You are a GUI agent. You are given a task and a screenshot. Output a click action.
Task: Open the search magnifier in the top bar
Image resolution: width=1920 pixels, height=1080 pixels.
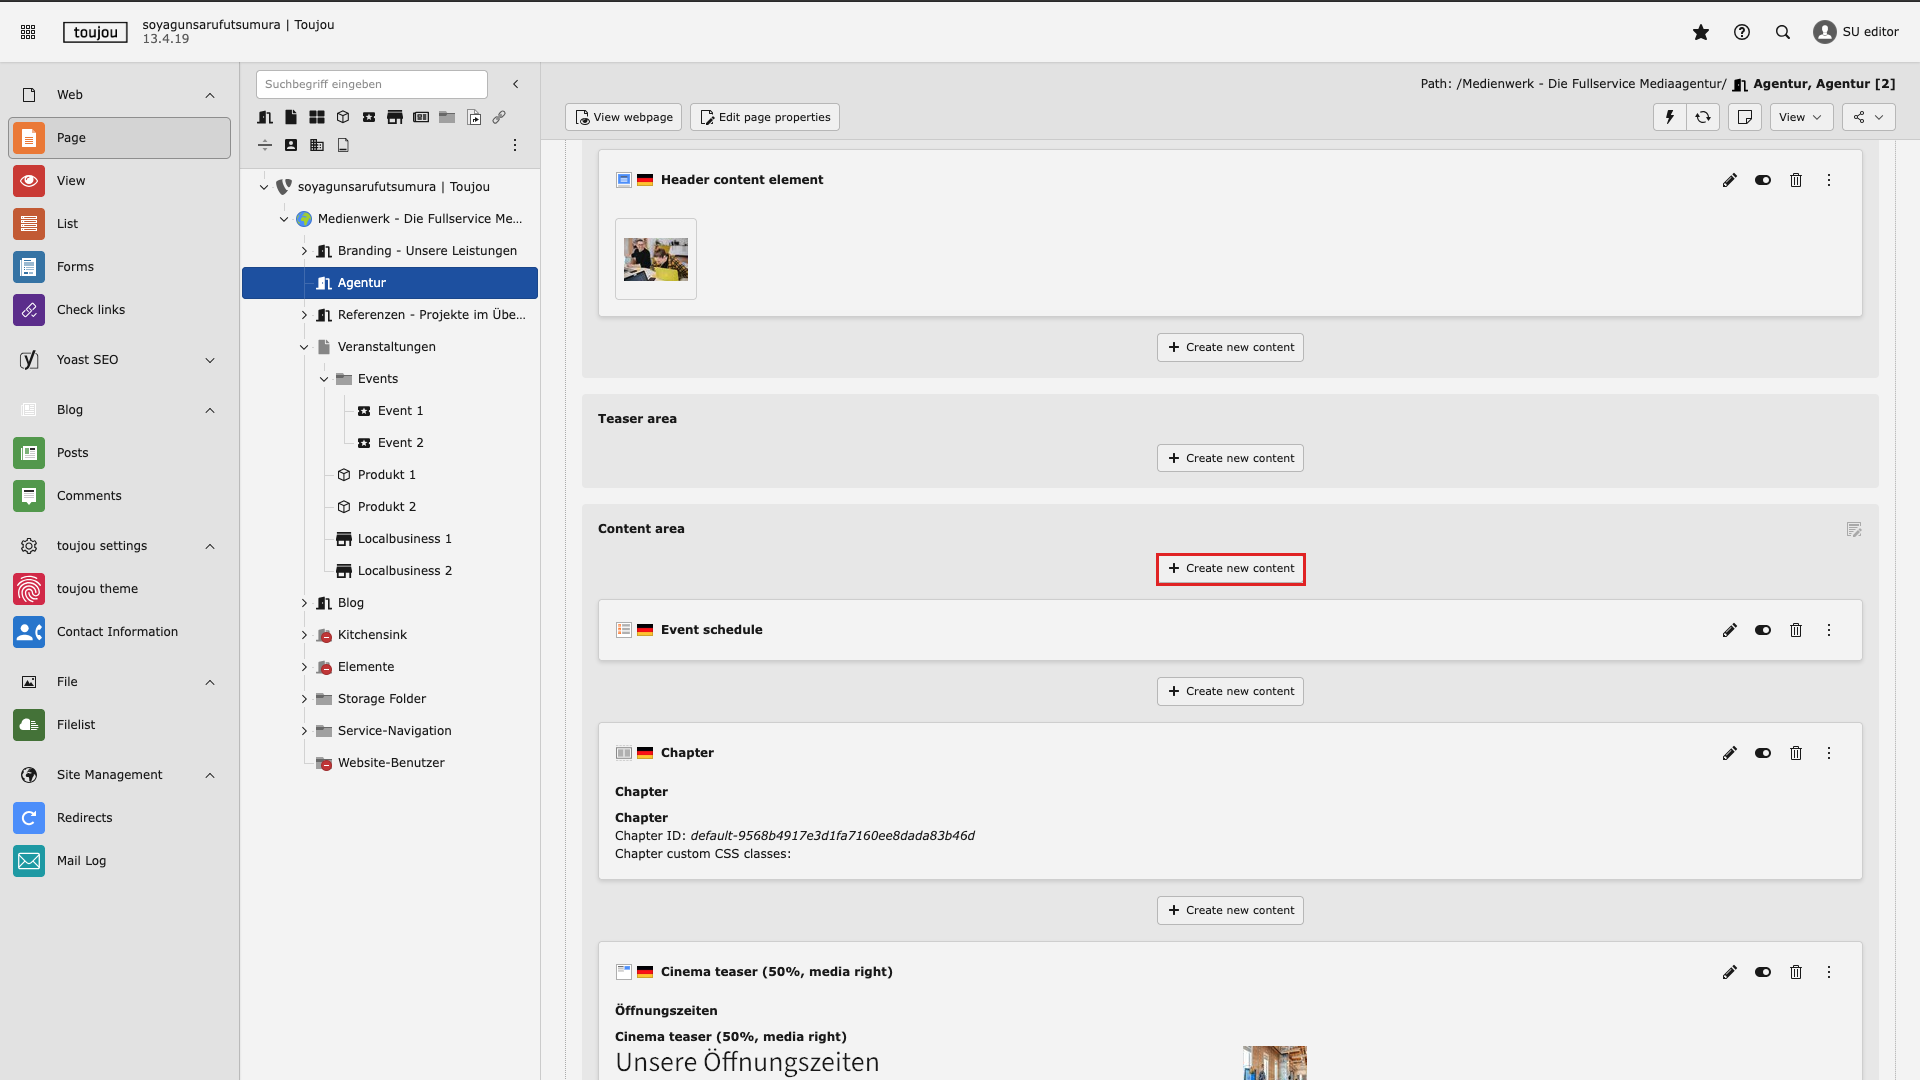[1782, 32]
